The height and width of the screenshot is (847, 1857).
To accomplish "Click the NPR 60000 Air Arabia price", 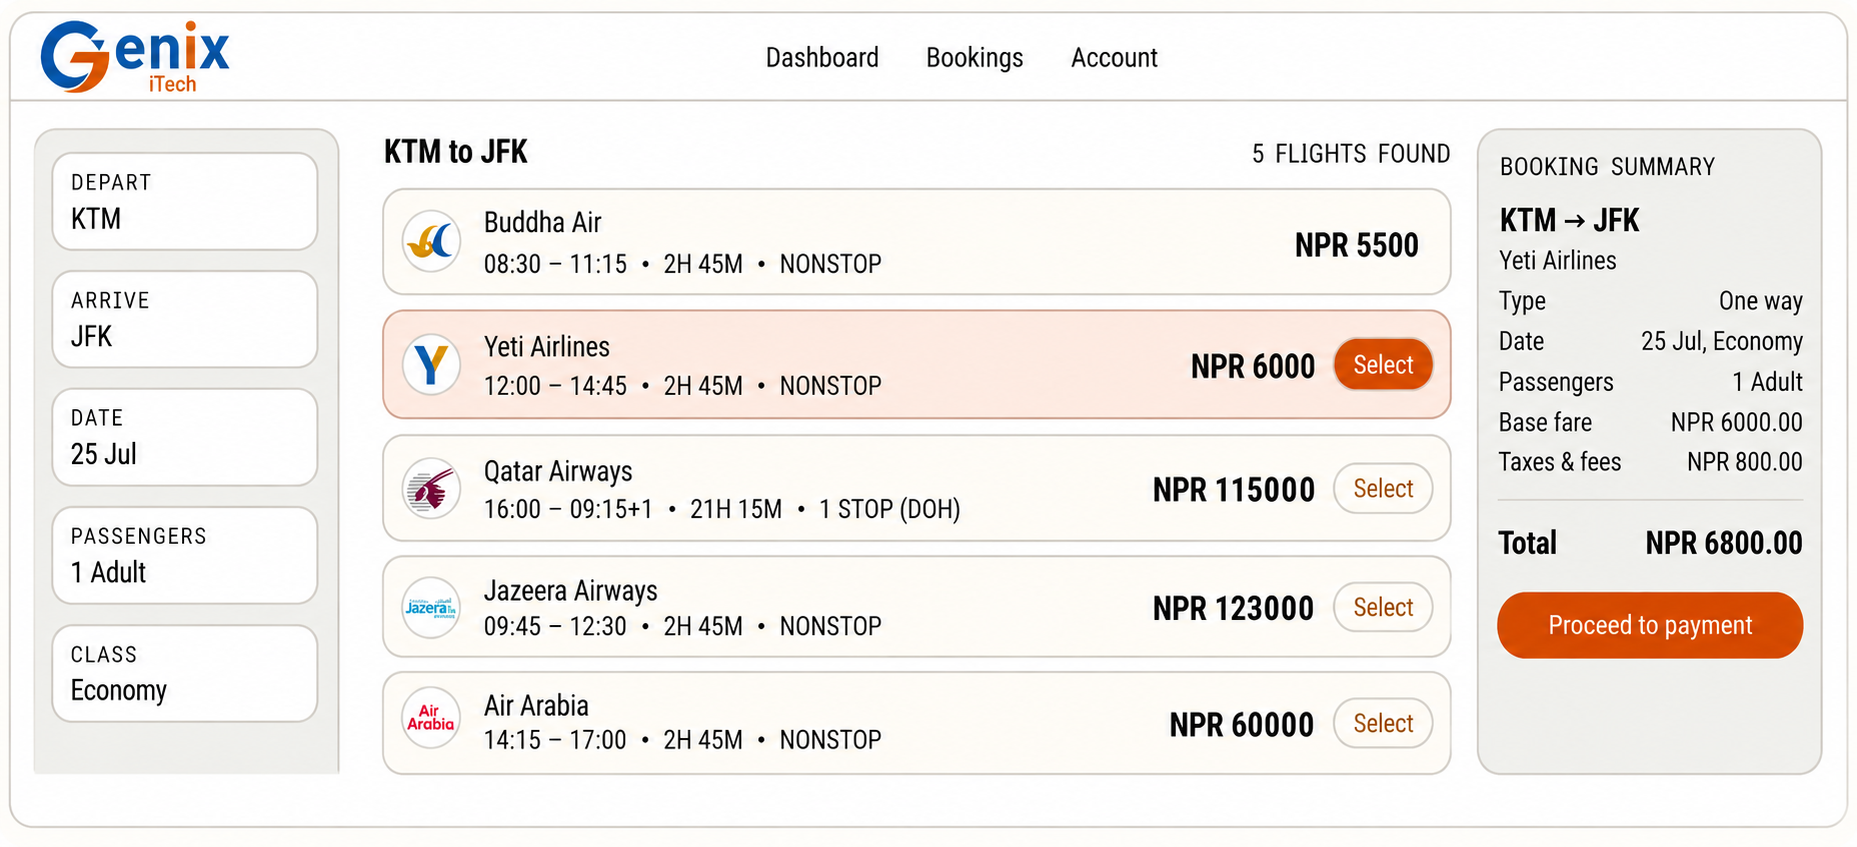I will [1242, 725].
